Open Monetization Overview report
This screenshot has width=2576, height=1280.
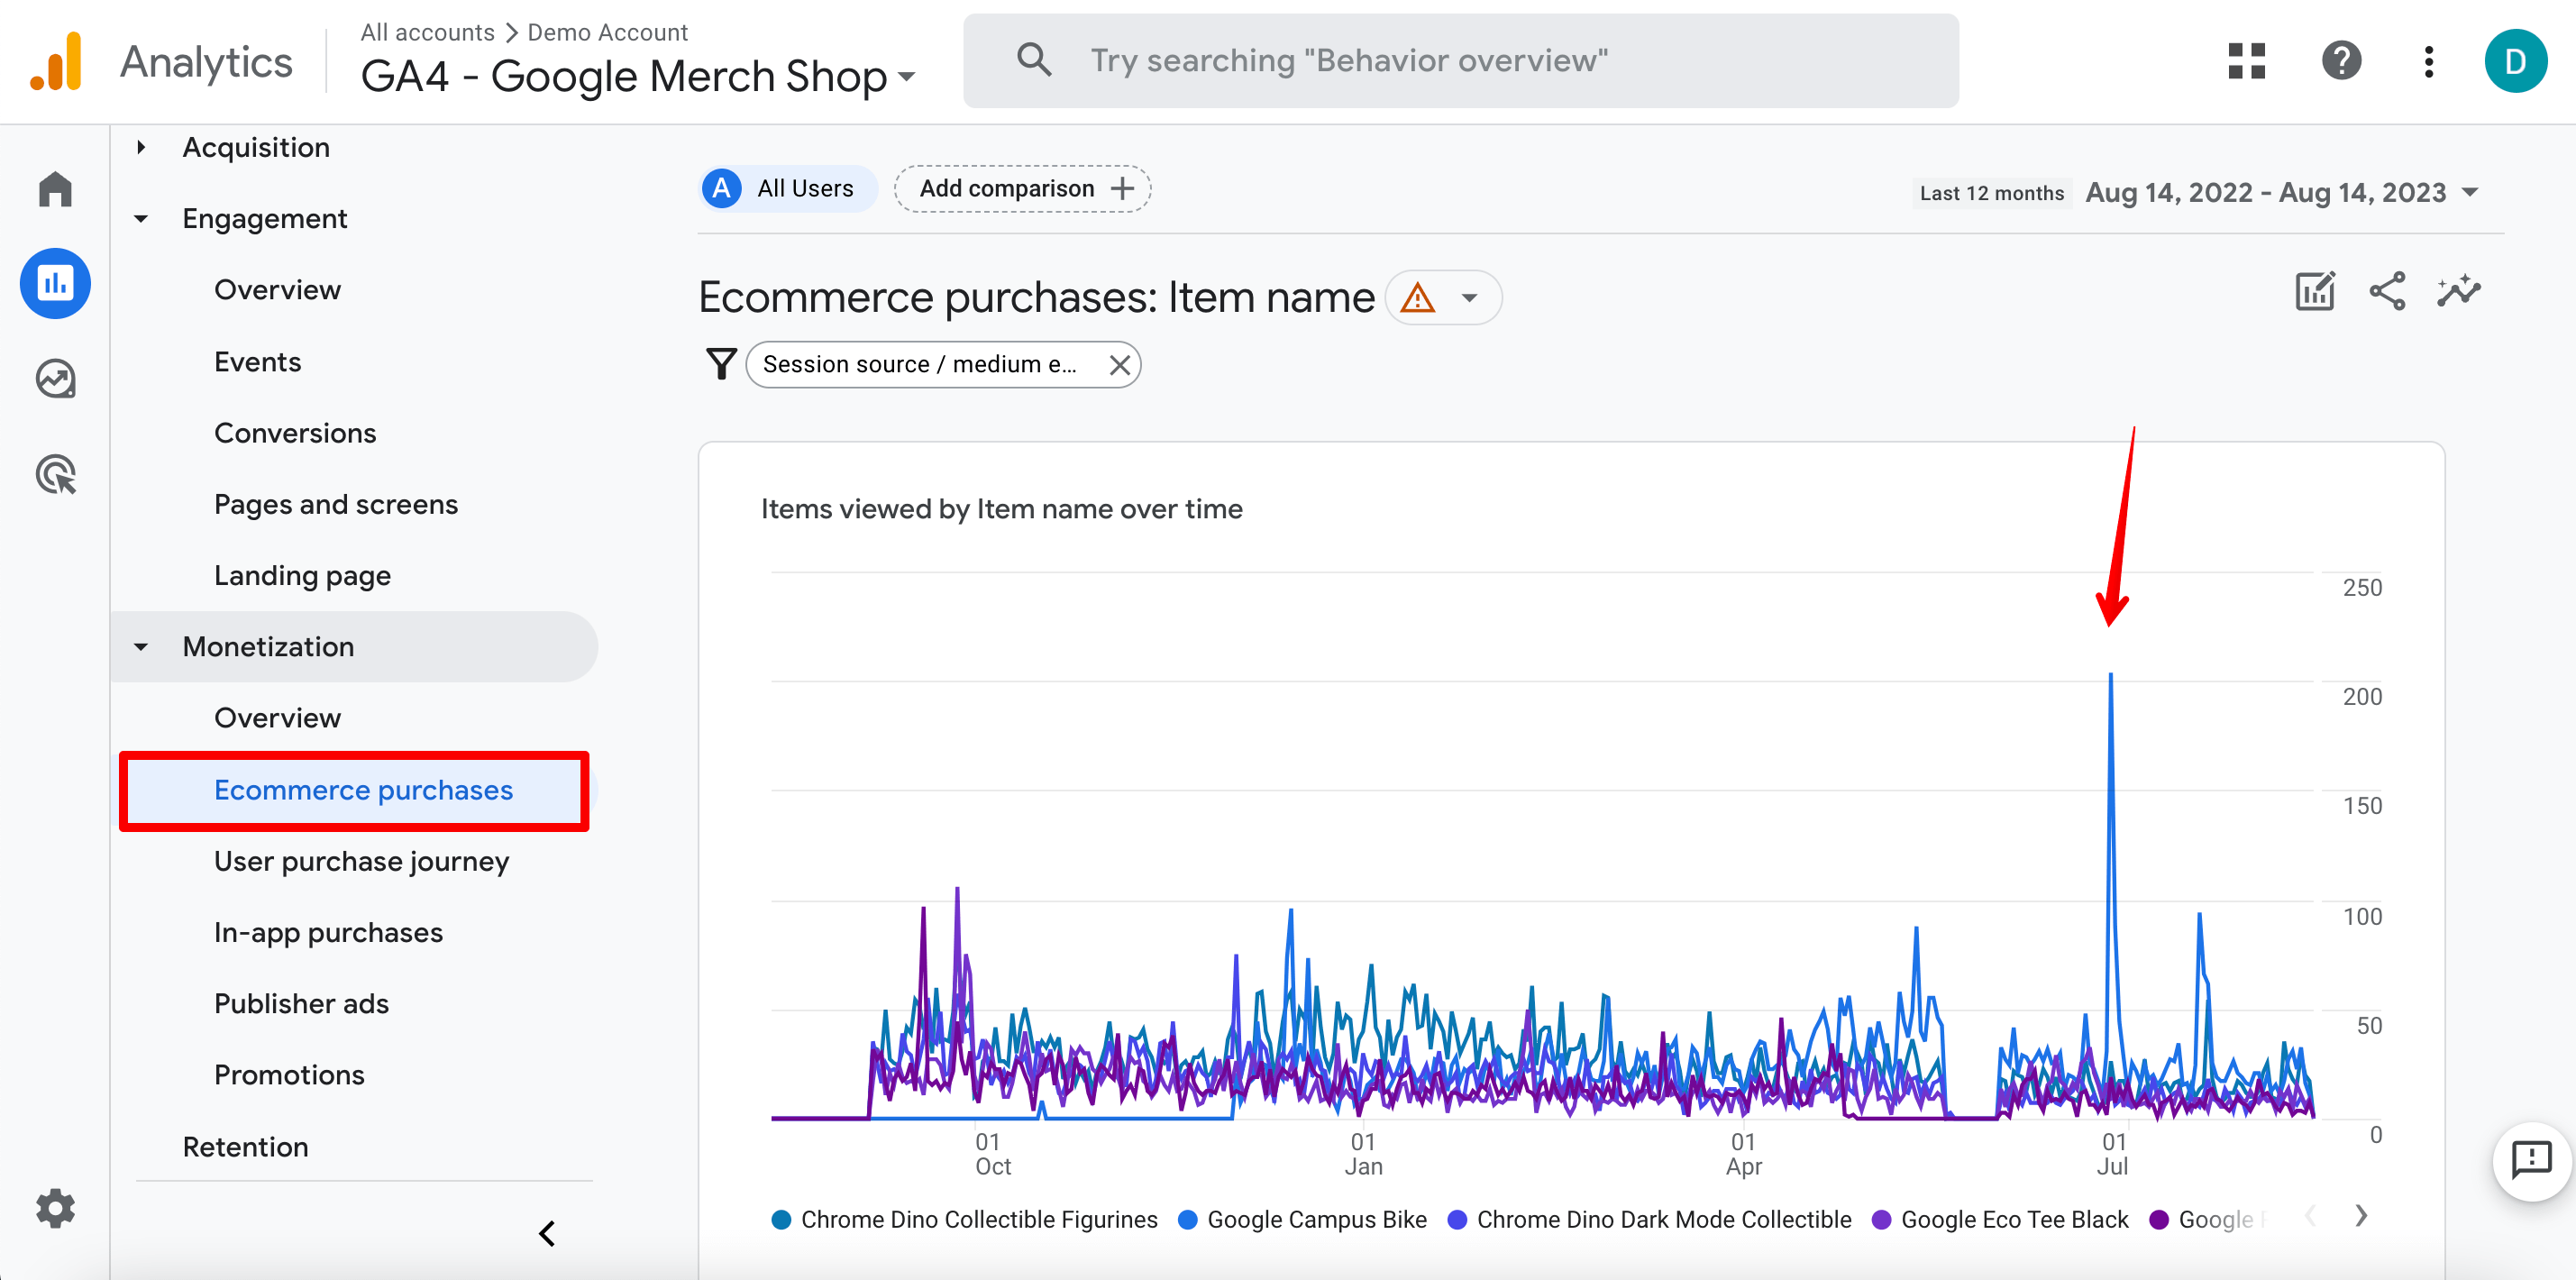click(277, 718)
